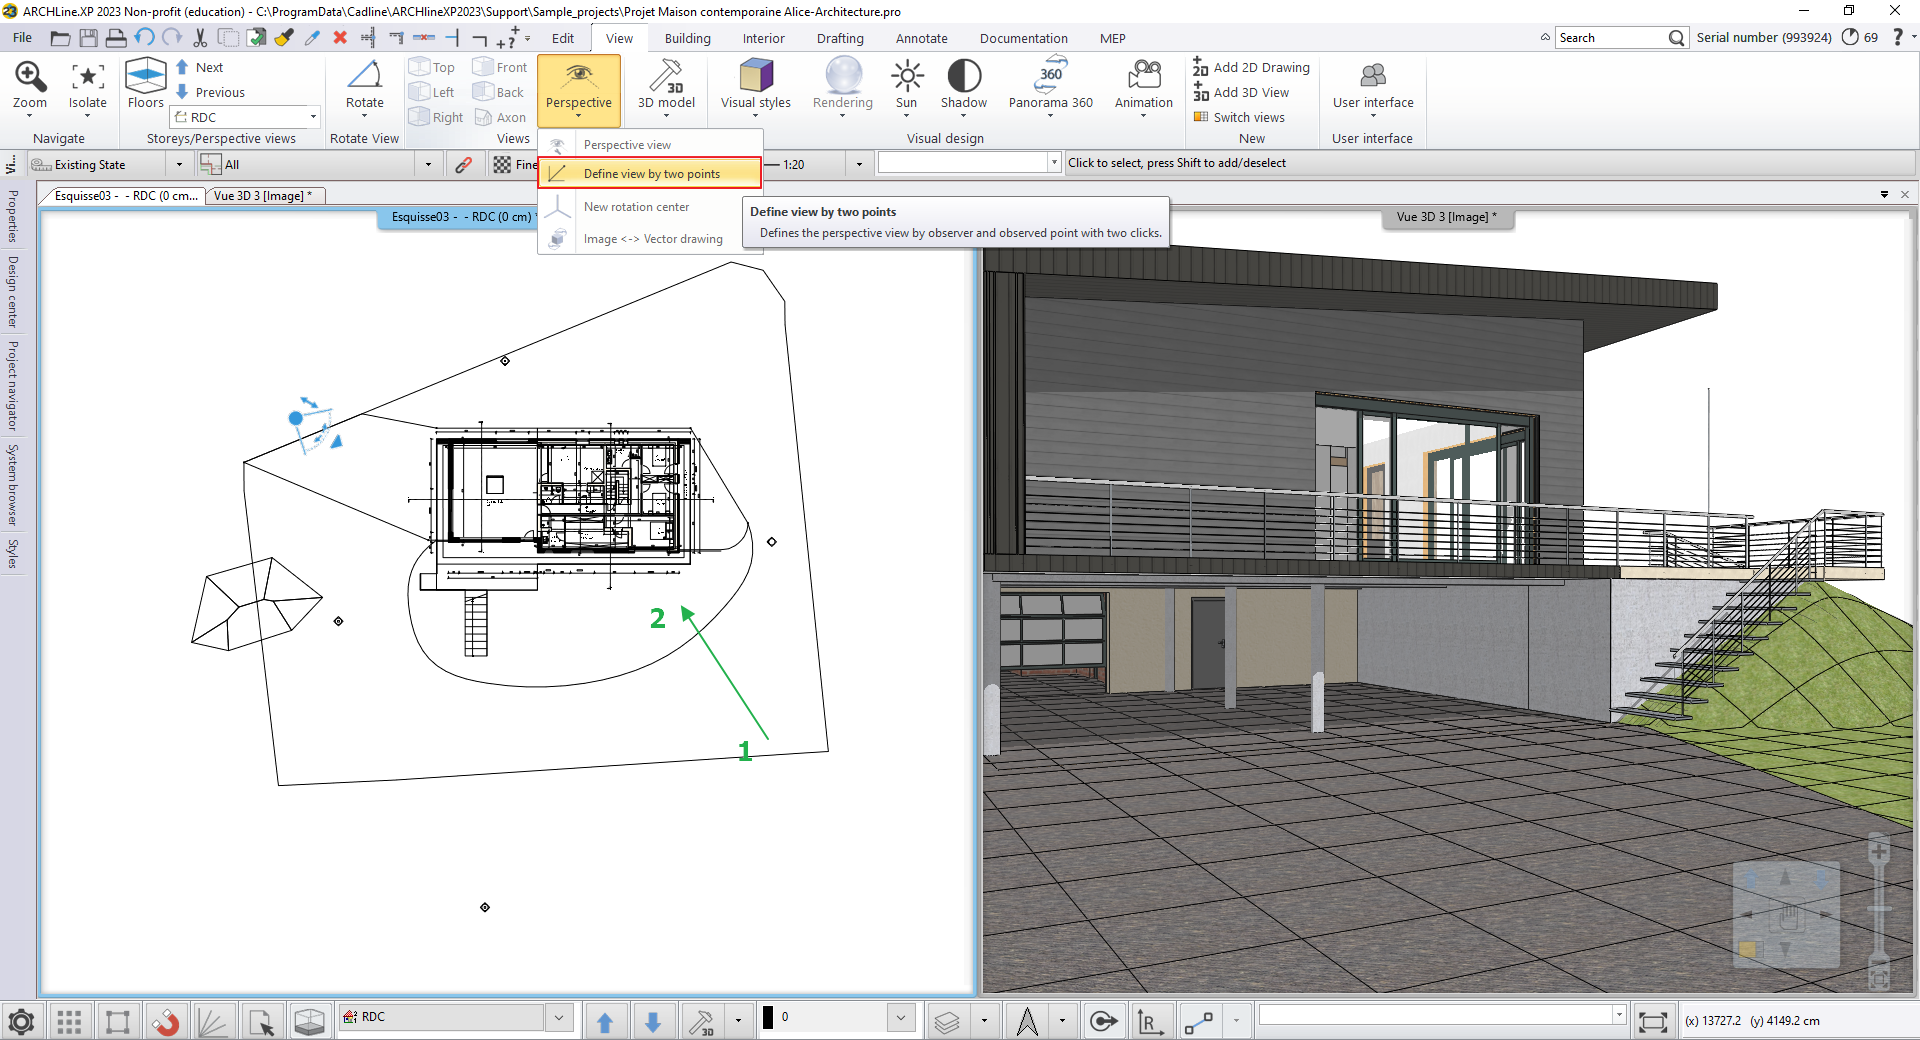Open the Panorama 360 tool
Viewport: 1920px width, 1040px height.
click(1050, 77)
